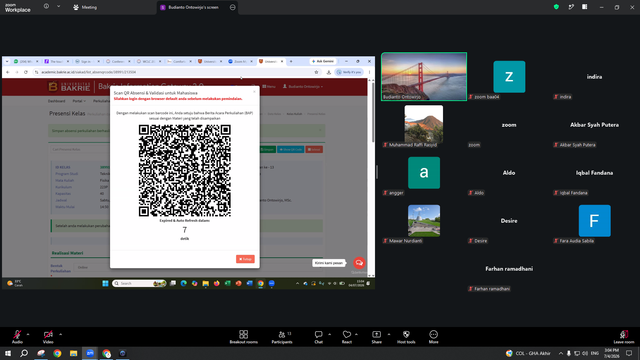
Task: Click the Dashboard menu item
Action: (56, 101)
